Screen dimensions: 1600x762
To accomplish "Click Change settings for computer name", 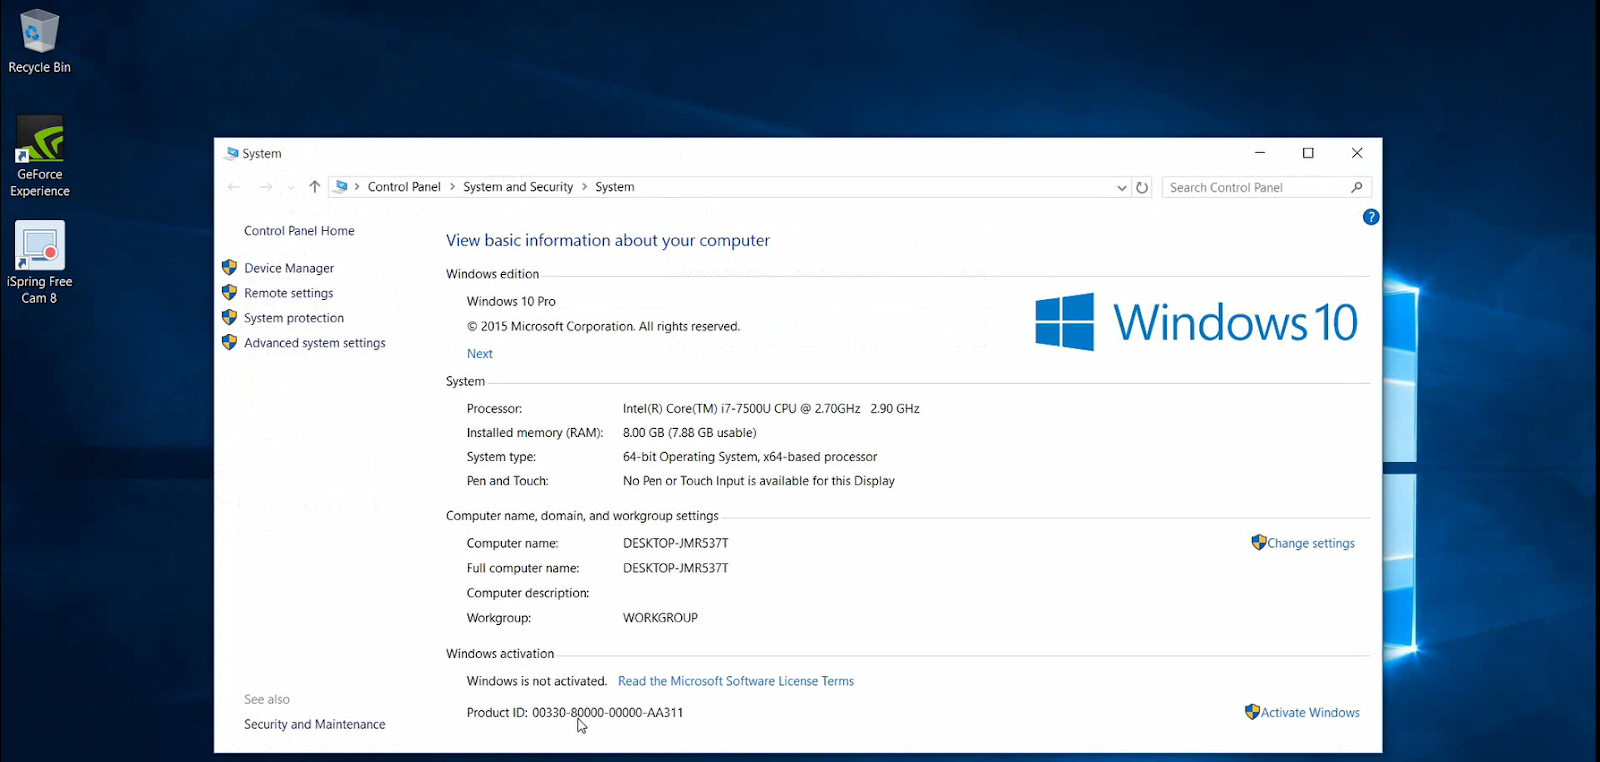I will 1311,543.
